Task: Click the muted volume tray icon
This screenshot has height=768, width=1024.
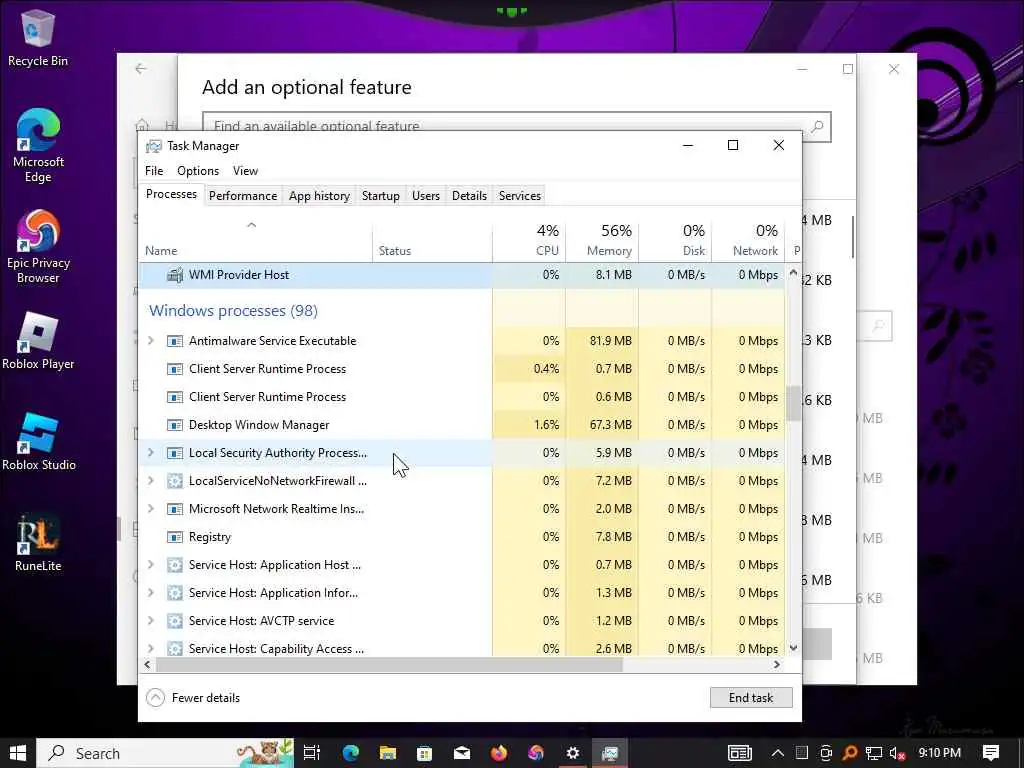Action: coord(897,753)
